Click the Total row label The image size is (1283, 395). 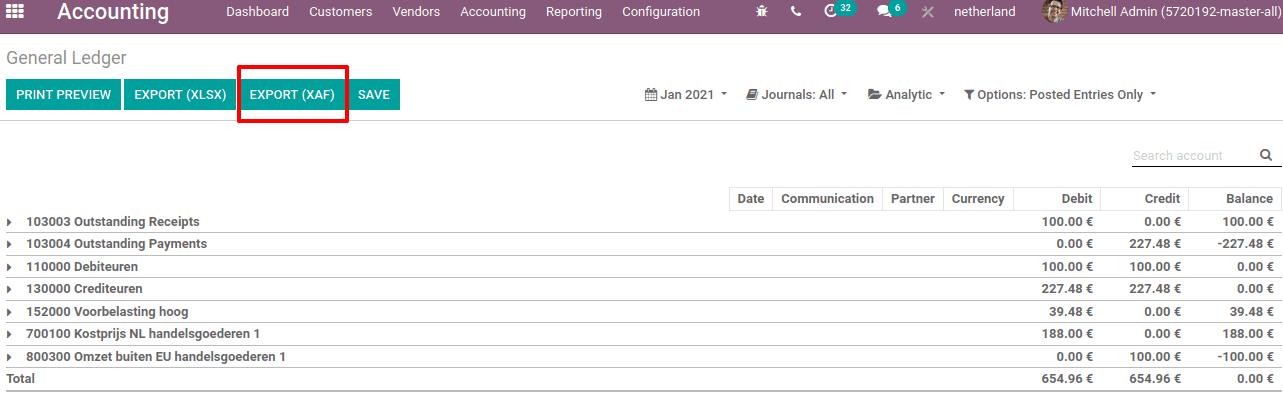click(20, 379)
